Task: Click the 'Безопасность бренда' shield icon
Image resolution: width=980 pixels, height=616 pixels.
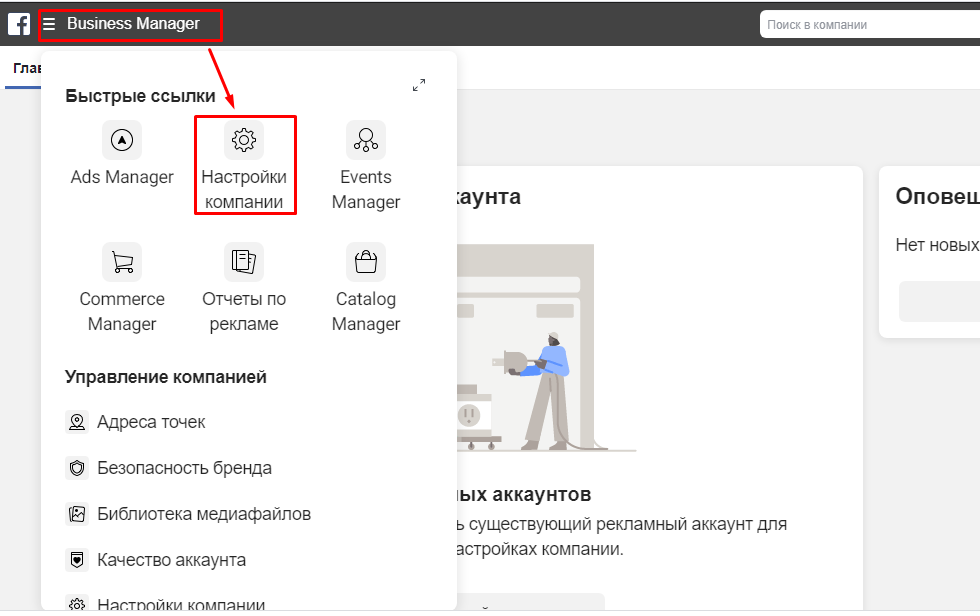Action: [77, 468]
